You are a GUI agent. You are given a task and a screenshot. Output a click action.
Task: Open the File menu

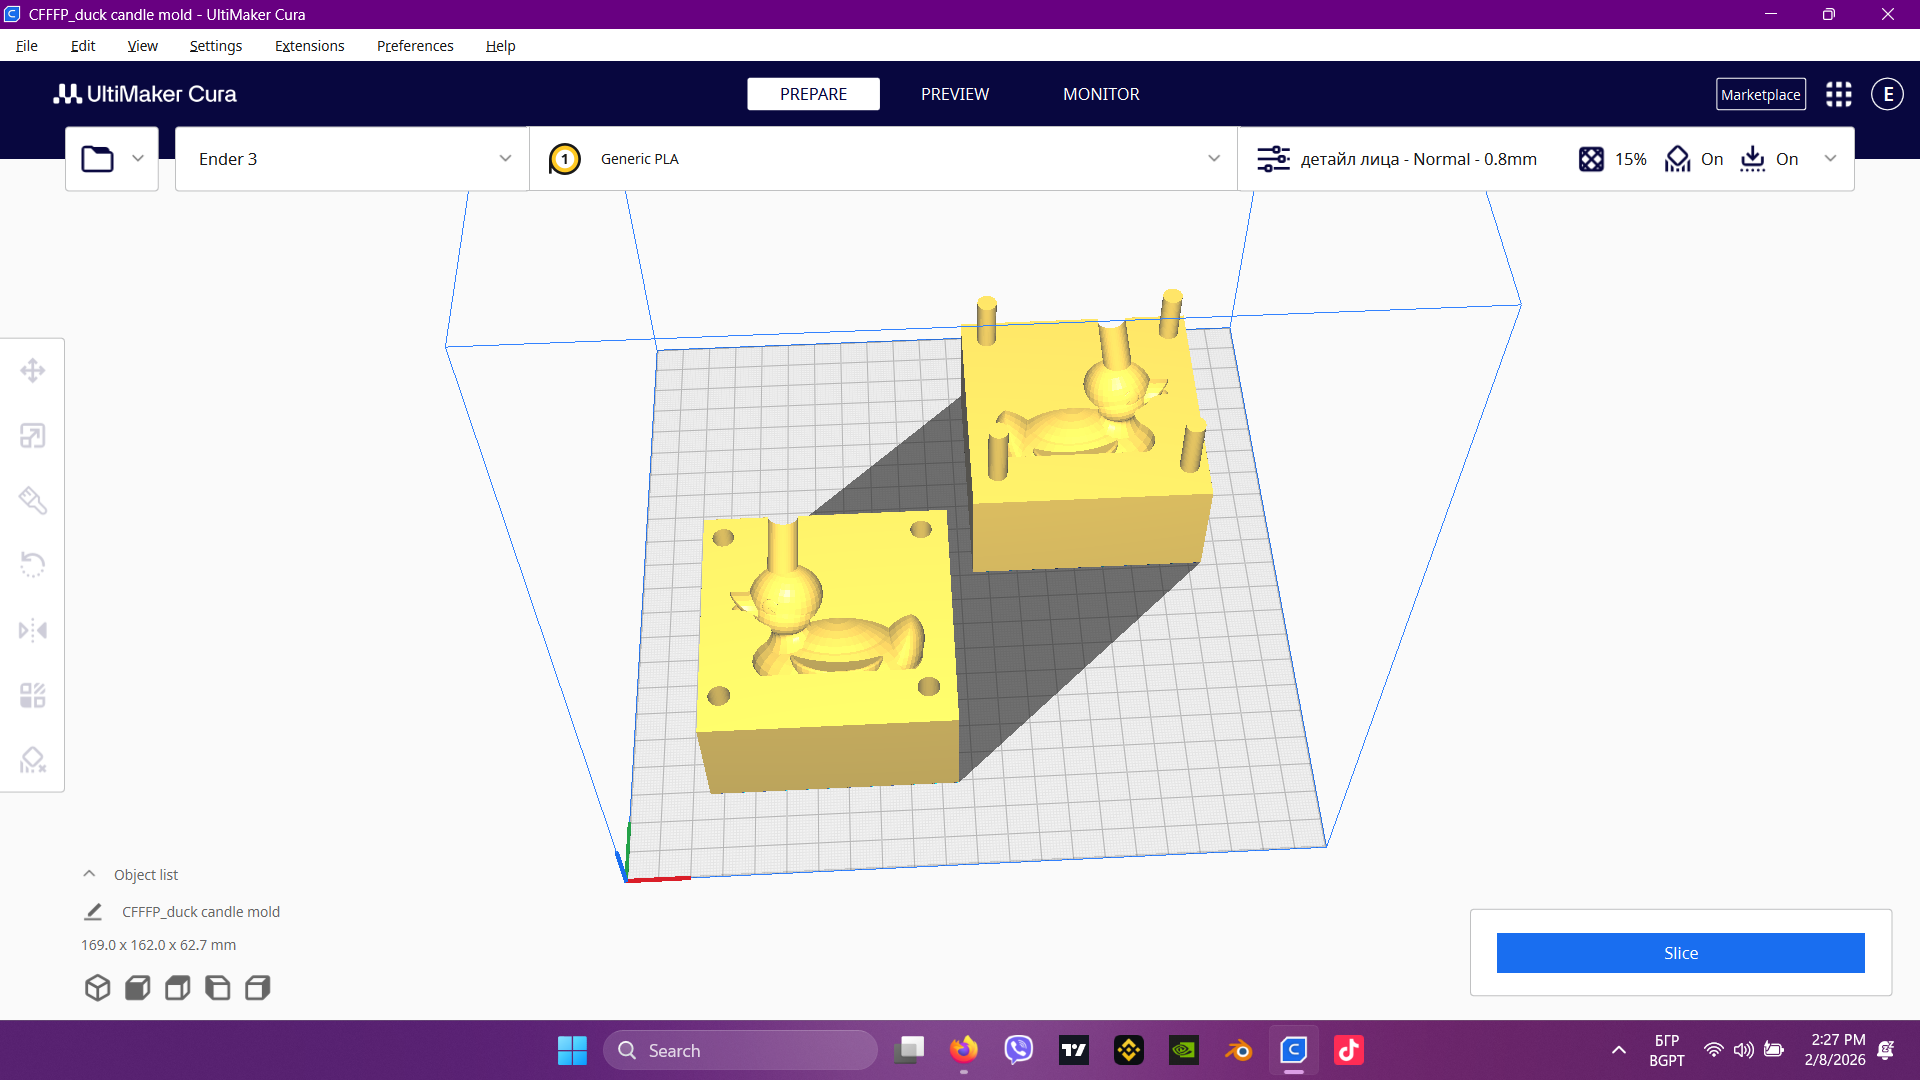27,46
